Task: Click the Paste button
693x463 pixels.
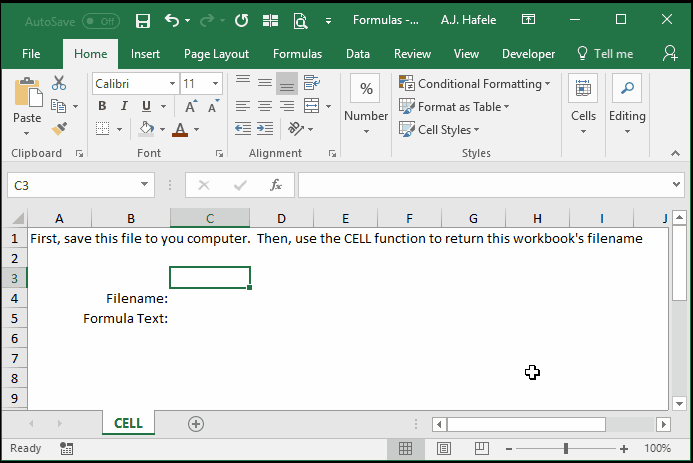Action: tap(27, 106)
